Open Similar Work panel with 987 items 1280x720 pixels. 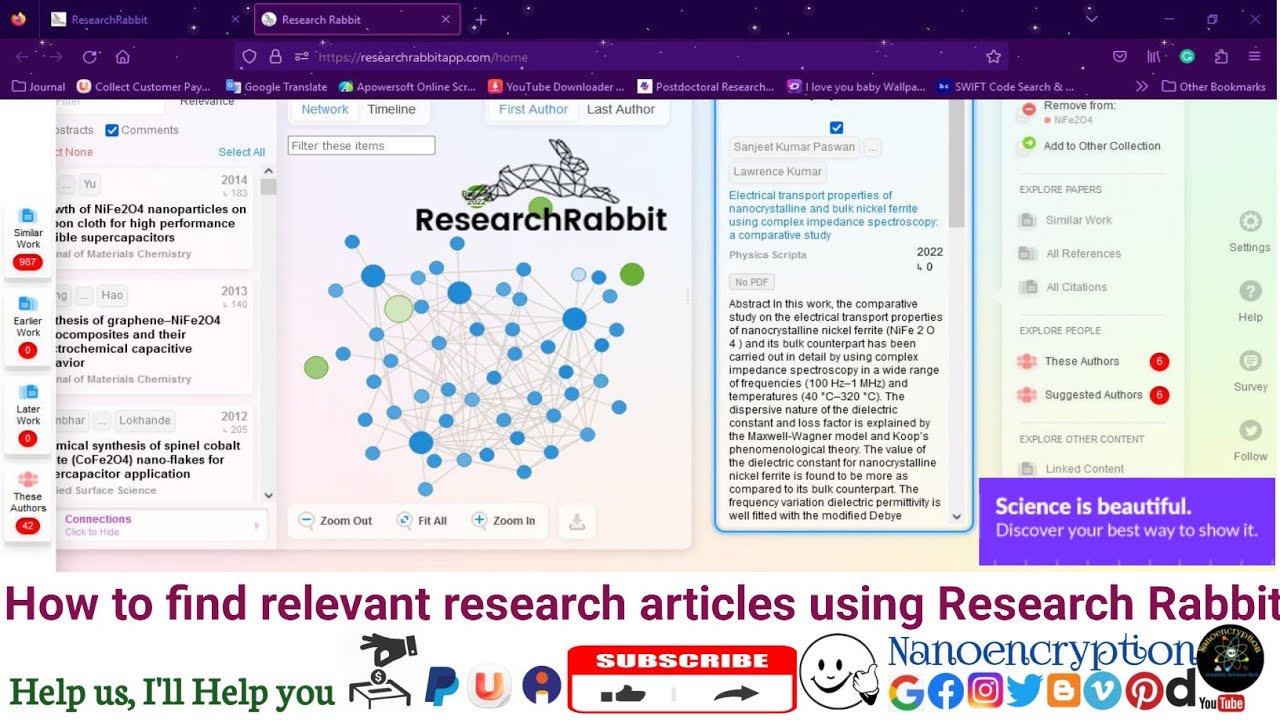click(28, 240)
